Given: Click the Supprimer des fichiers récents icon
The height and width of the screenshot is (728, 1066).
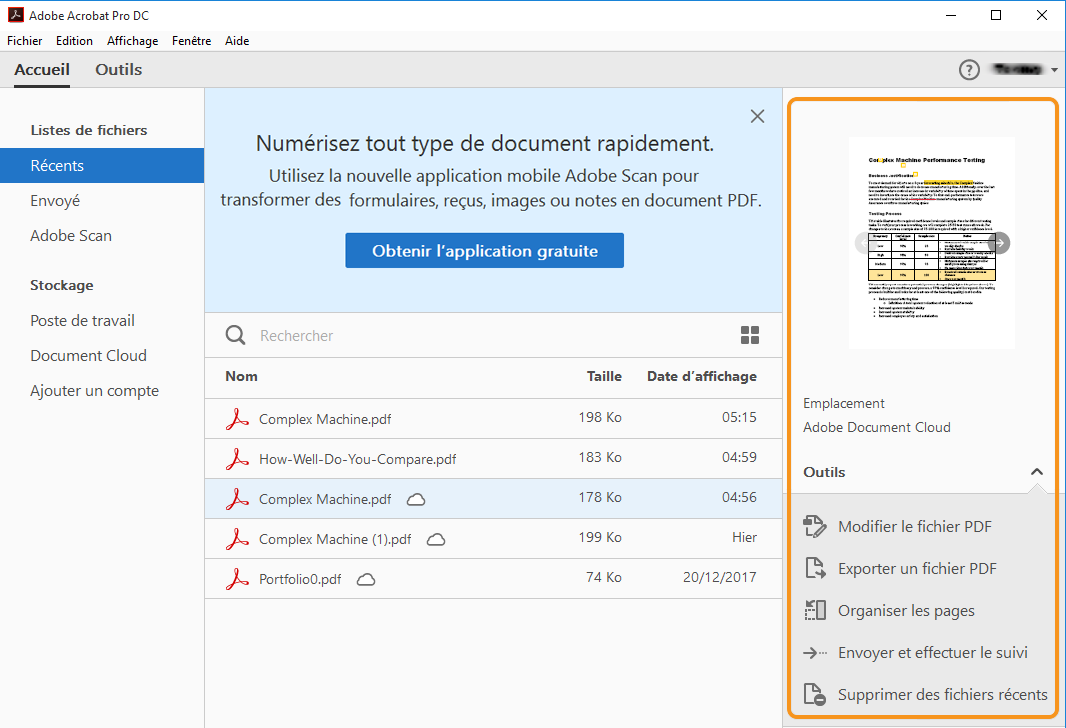Looking at the screenshot, I should tap(815, 695).
